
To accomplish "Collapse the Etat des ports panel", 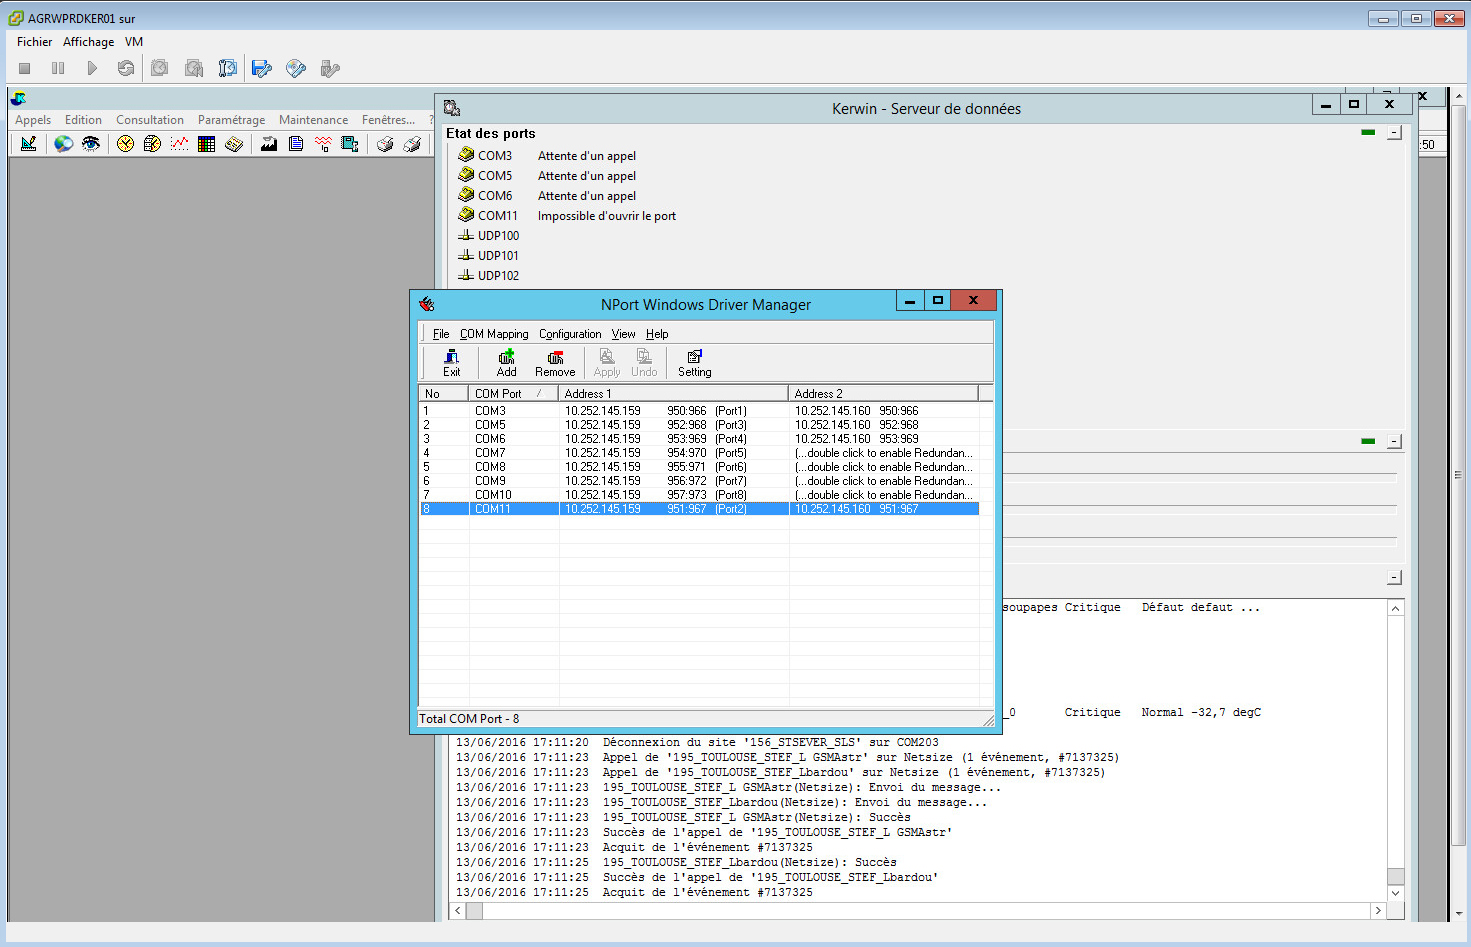I will tap(1394, 133).
